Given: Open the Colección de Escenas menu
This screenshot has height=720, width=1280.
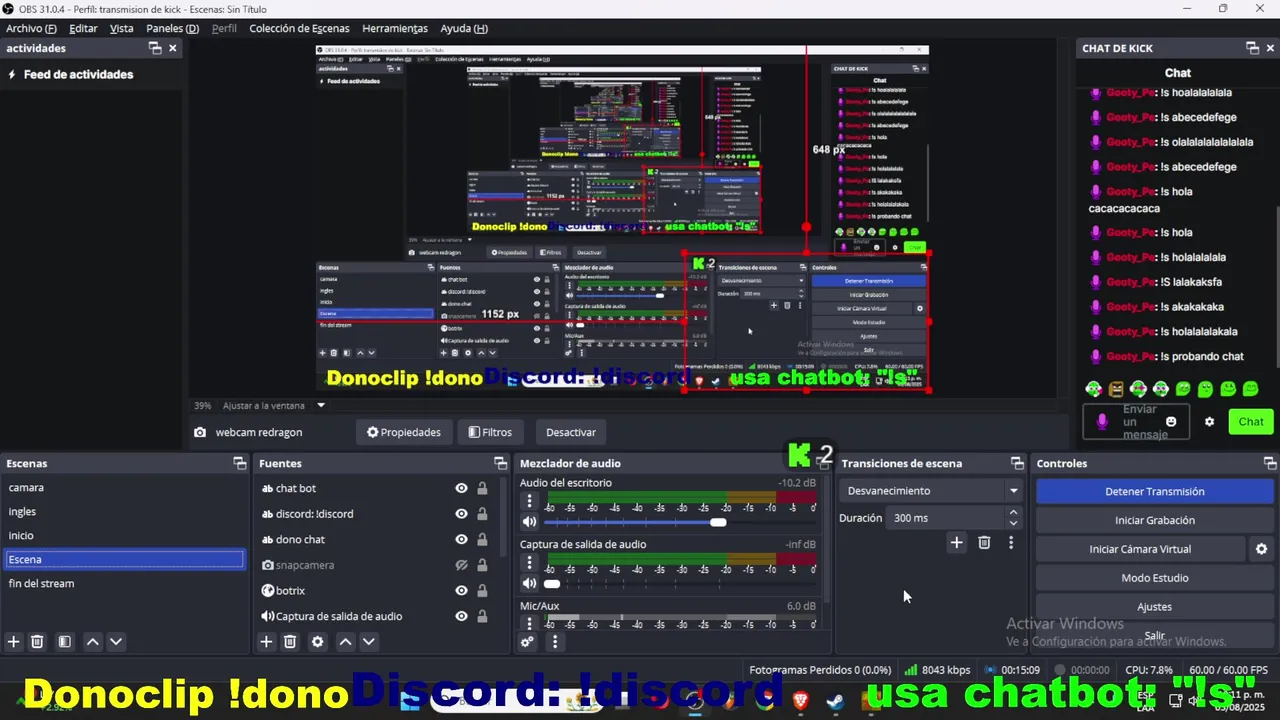Looking at the screenshot, I should click(299, 28).
